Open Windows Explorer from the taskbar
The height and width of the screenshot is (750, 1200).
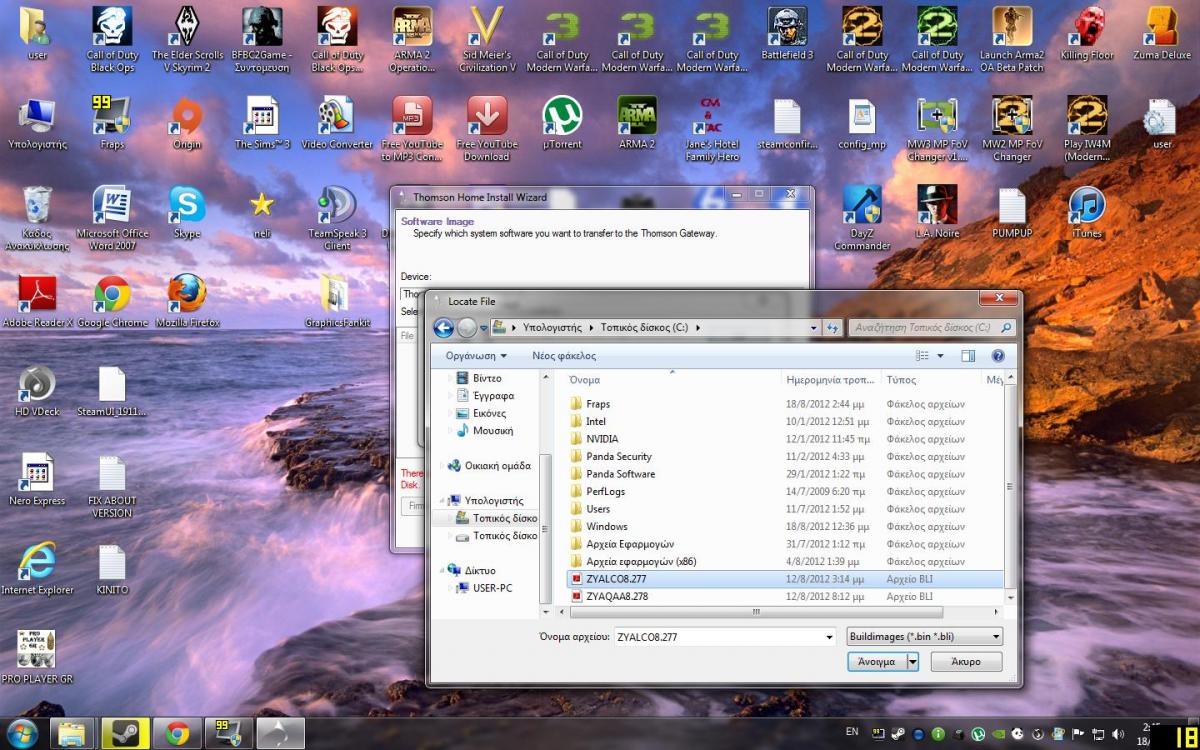pos(73,733)
